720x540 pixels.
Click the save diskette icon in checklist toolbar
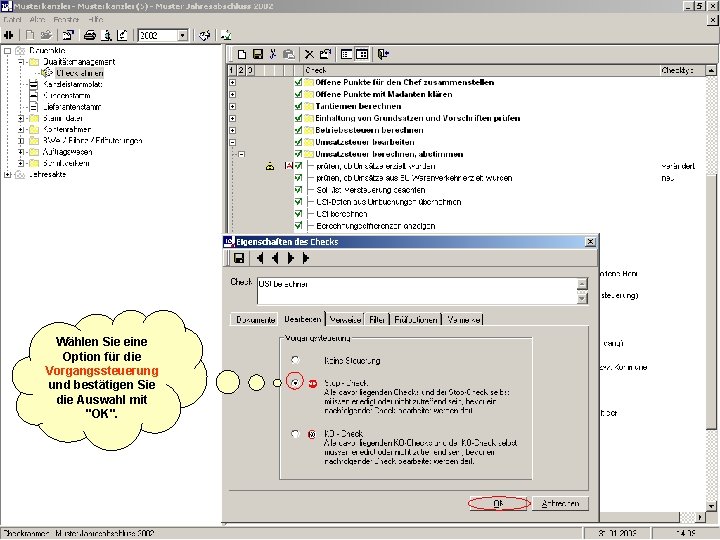tap(258, 54)
